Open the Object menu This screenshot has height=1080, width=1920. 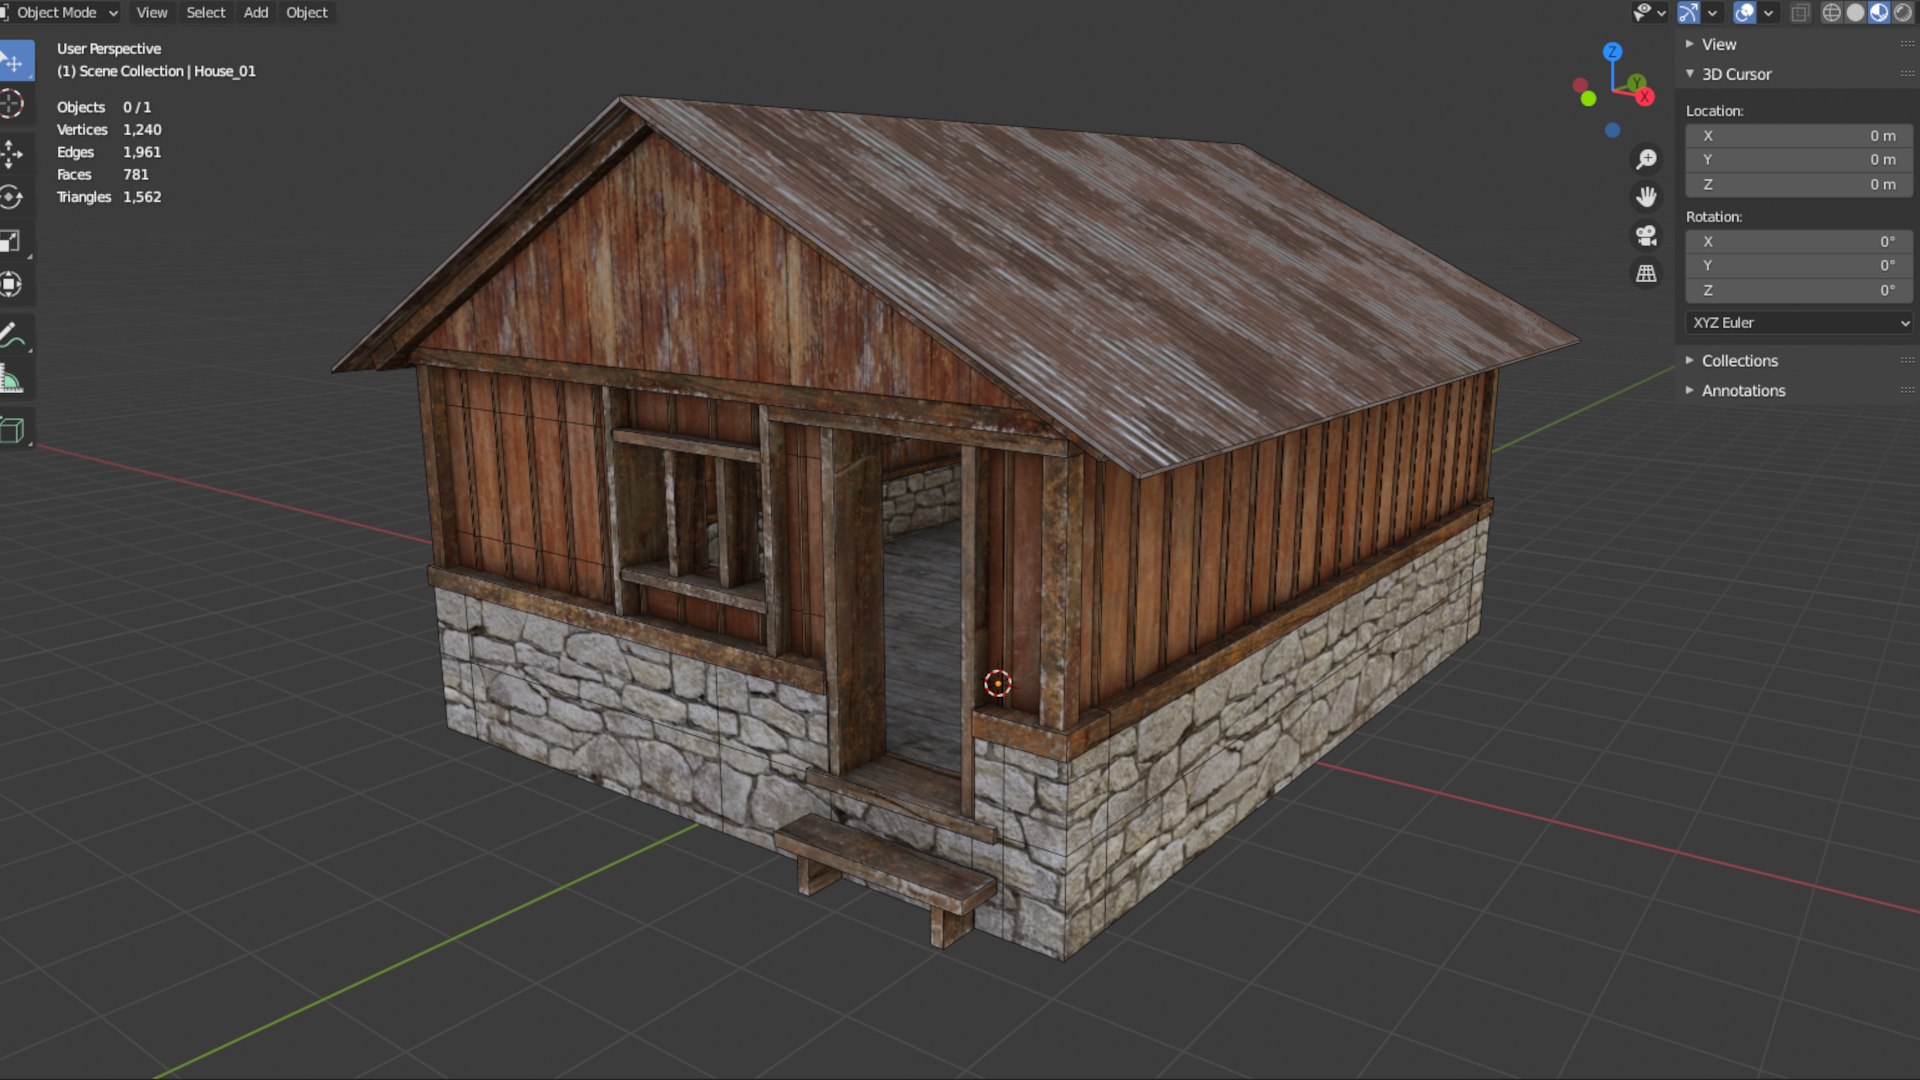306,12
